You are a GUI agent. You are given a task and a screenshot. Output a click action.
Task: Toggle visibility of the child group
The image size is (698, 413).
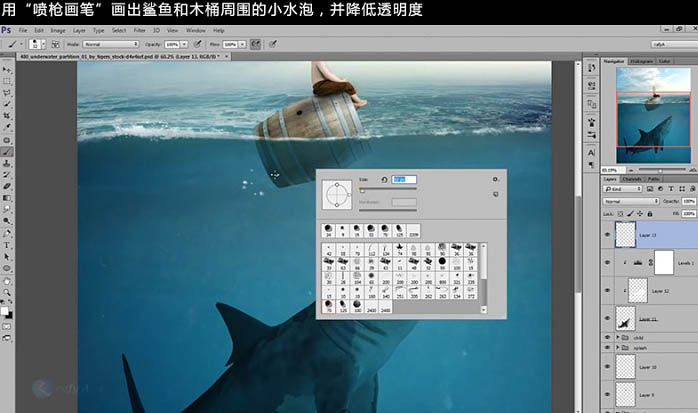point(607,337)
